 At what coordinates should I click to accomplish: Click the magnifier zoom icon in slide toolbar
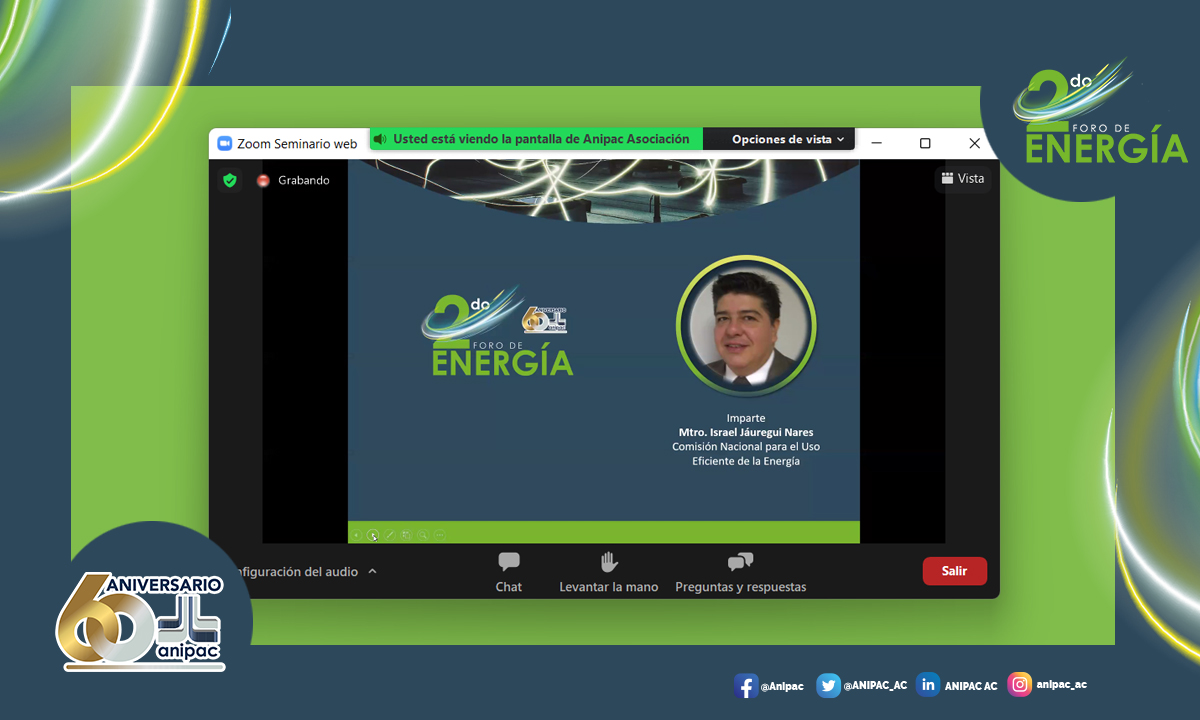(x=423, y=535)
